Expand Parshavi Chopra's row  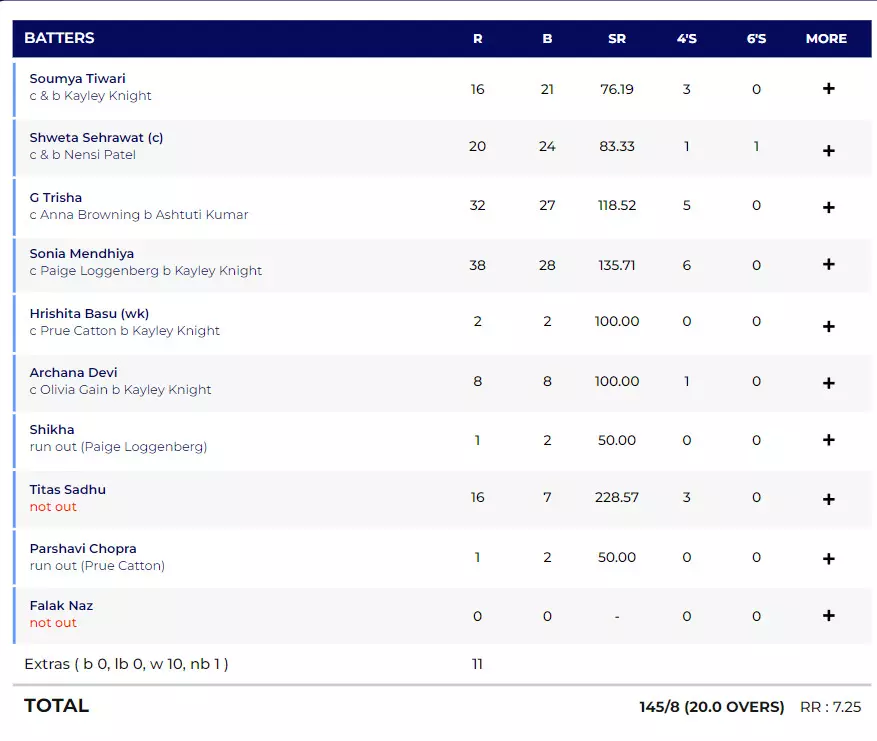[828, 558]
